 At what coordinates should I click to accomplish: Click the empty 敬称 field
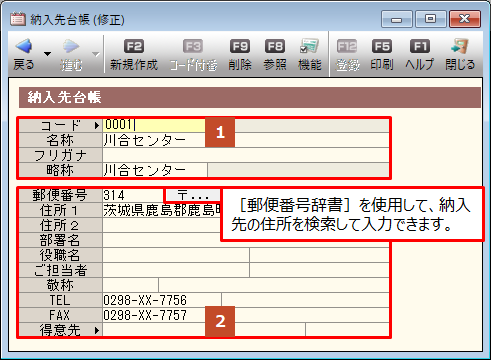(x=130, y=285)
